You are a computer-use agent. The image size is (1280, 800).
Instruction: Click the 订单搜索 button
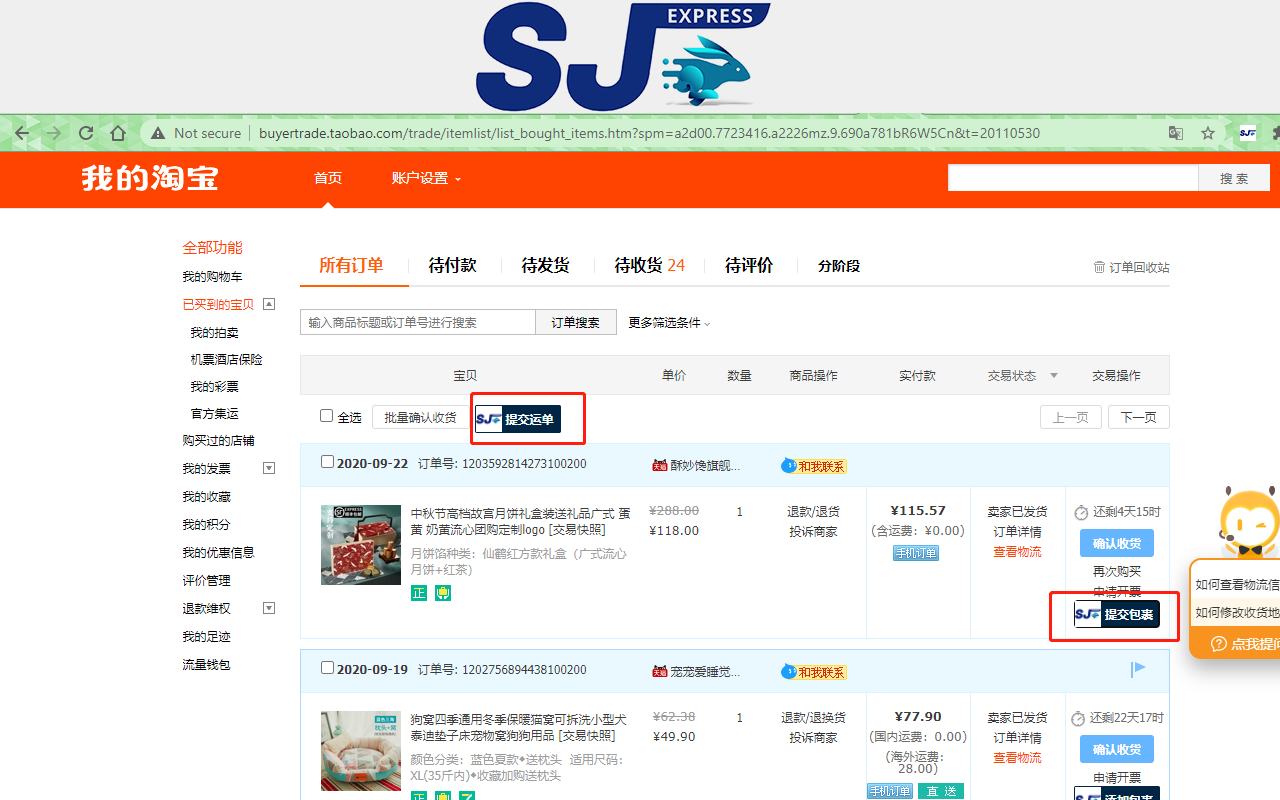click(x=576, y=322)
